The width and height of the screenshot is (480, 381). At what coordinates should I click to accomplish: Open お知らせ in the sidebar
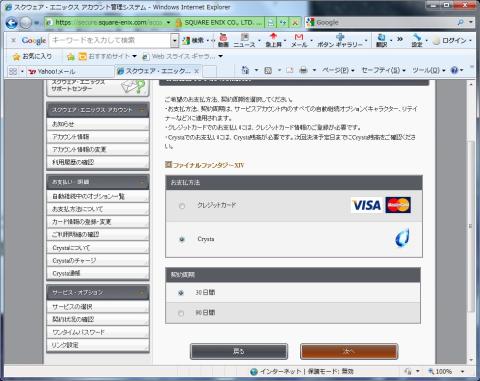point(98,124)
